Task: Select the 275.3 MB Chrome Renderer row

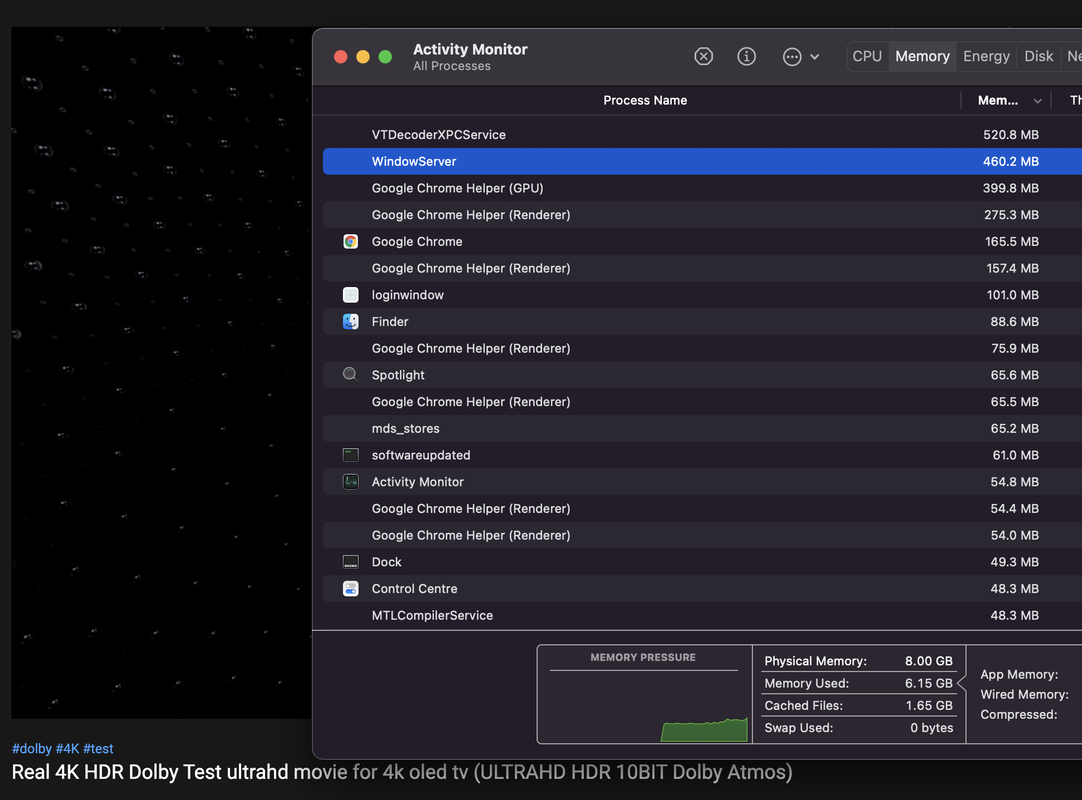Action: (702, 215)
